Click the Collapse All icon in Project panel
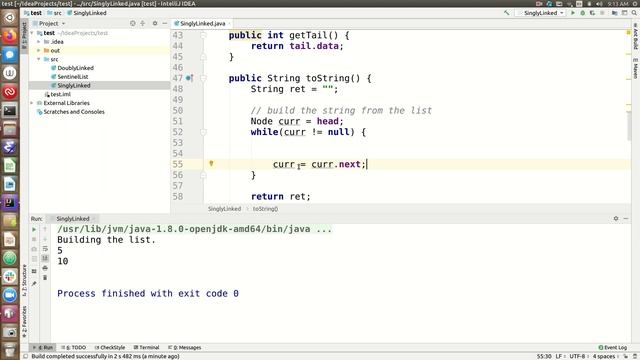This screenshot has height=360, width=640. [x=142, y=24]
